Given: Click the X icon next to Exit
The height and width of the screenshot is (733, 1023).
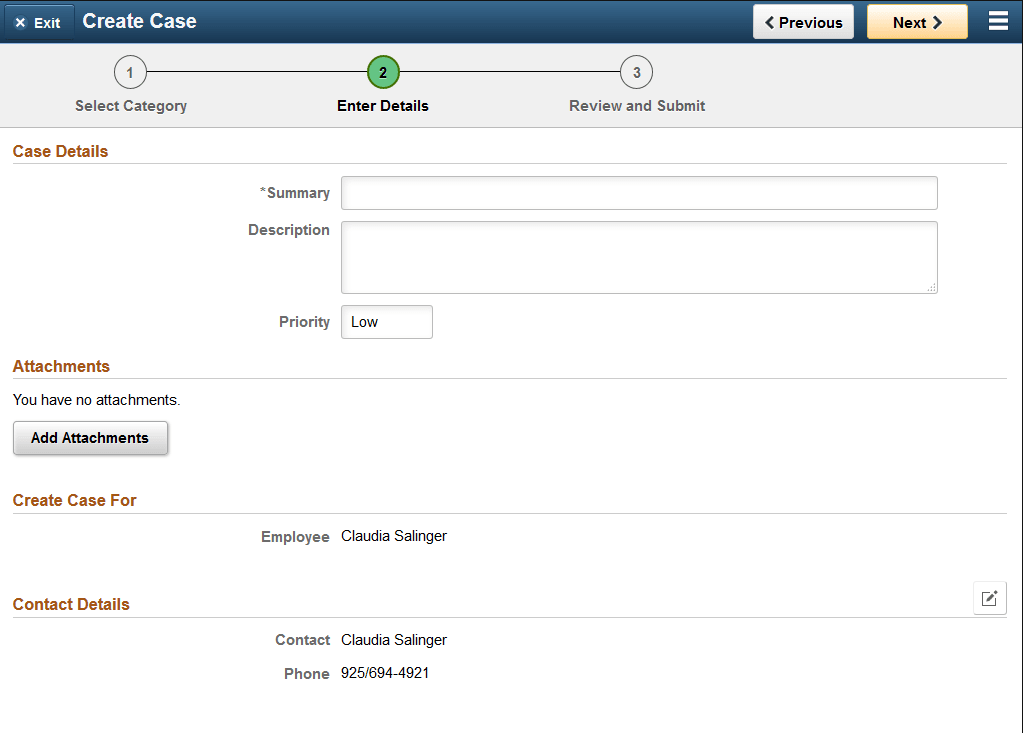Looking at the screenshot, I should click(22, 20).
